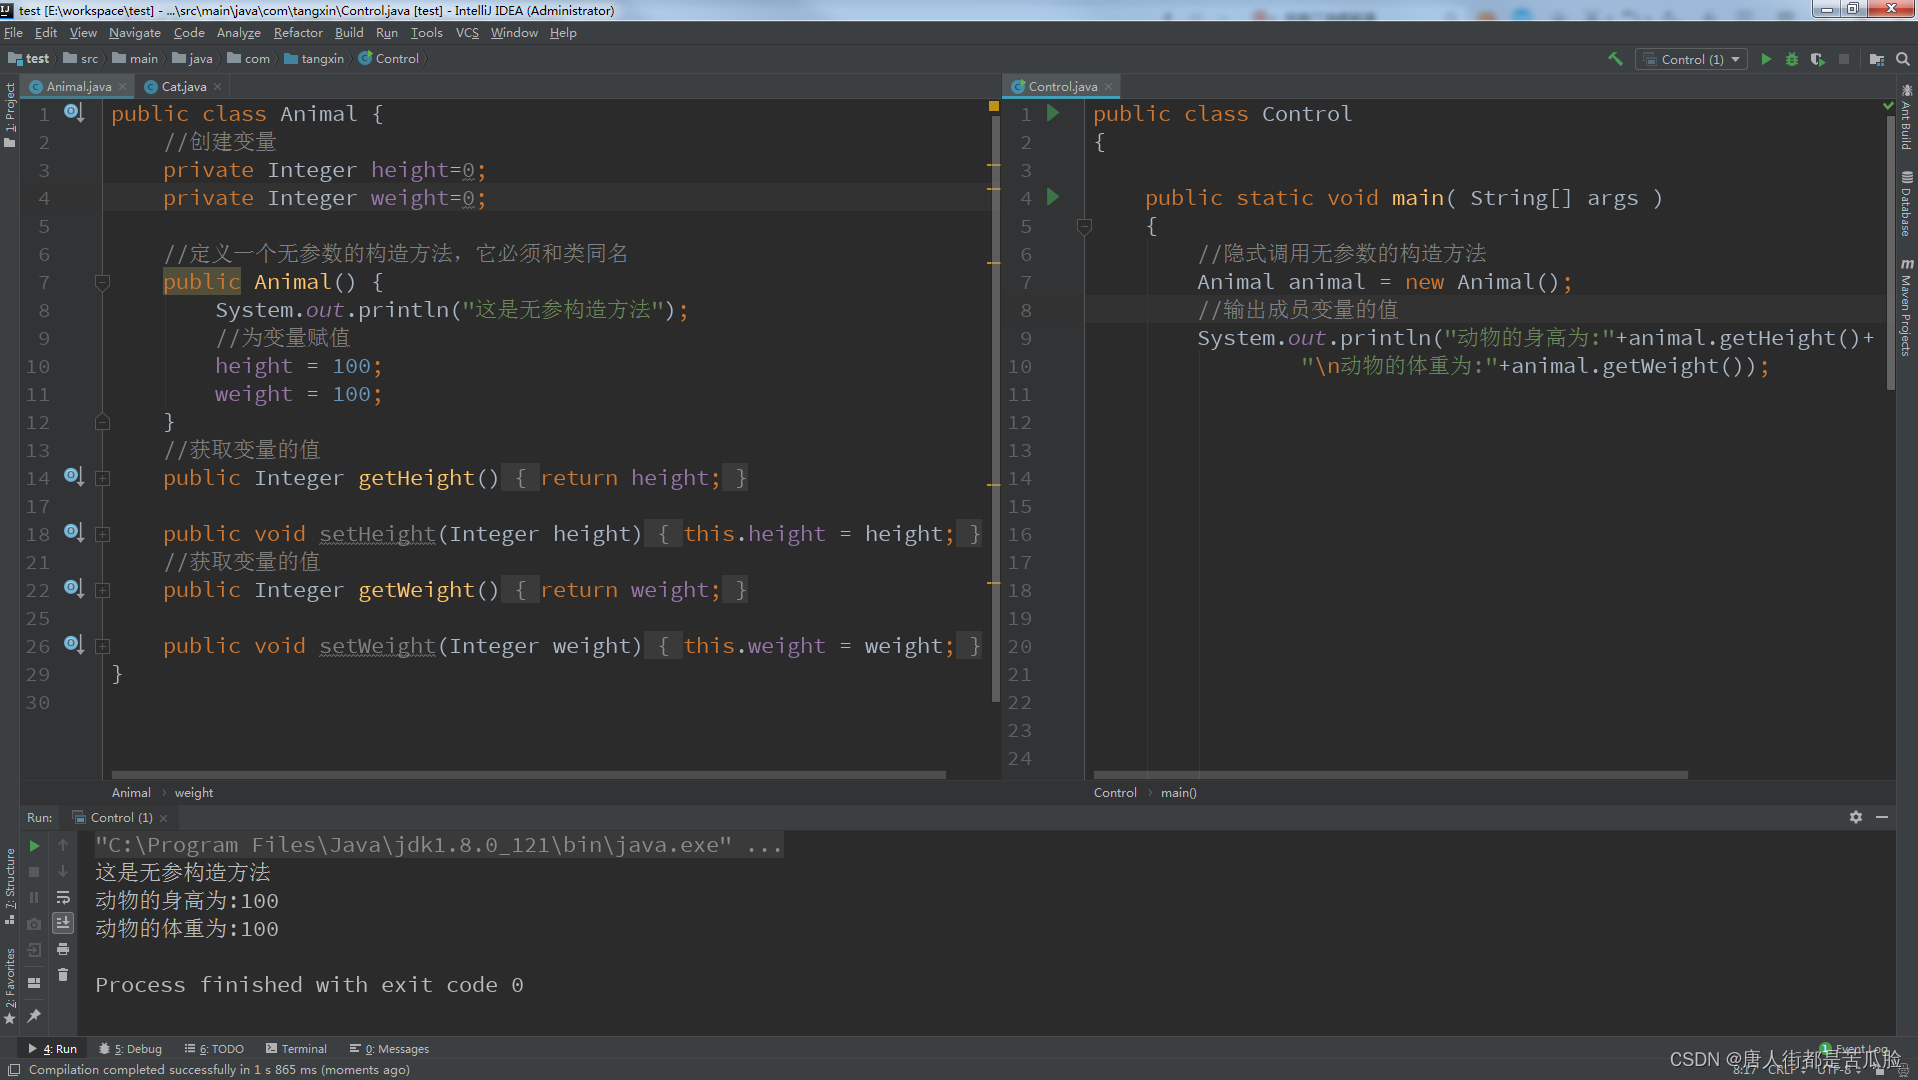Toggle pin tab in Run panel
1918x1080 pixels.
coord(34,1016)
